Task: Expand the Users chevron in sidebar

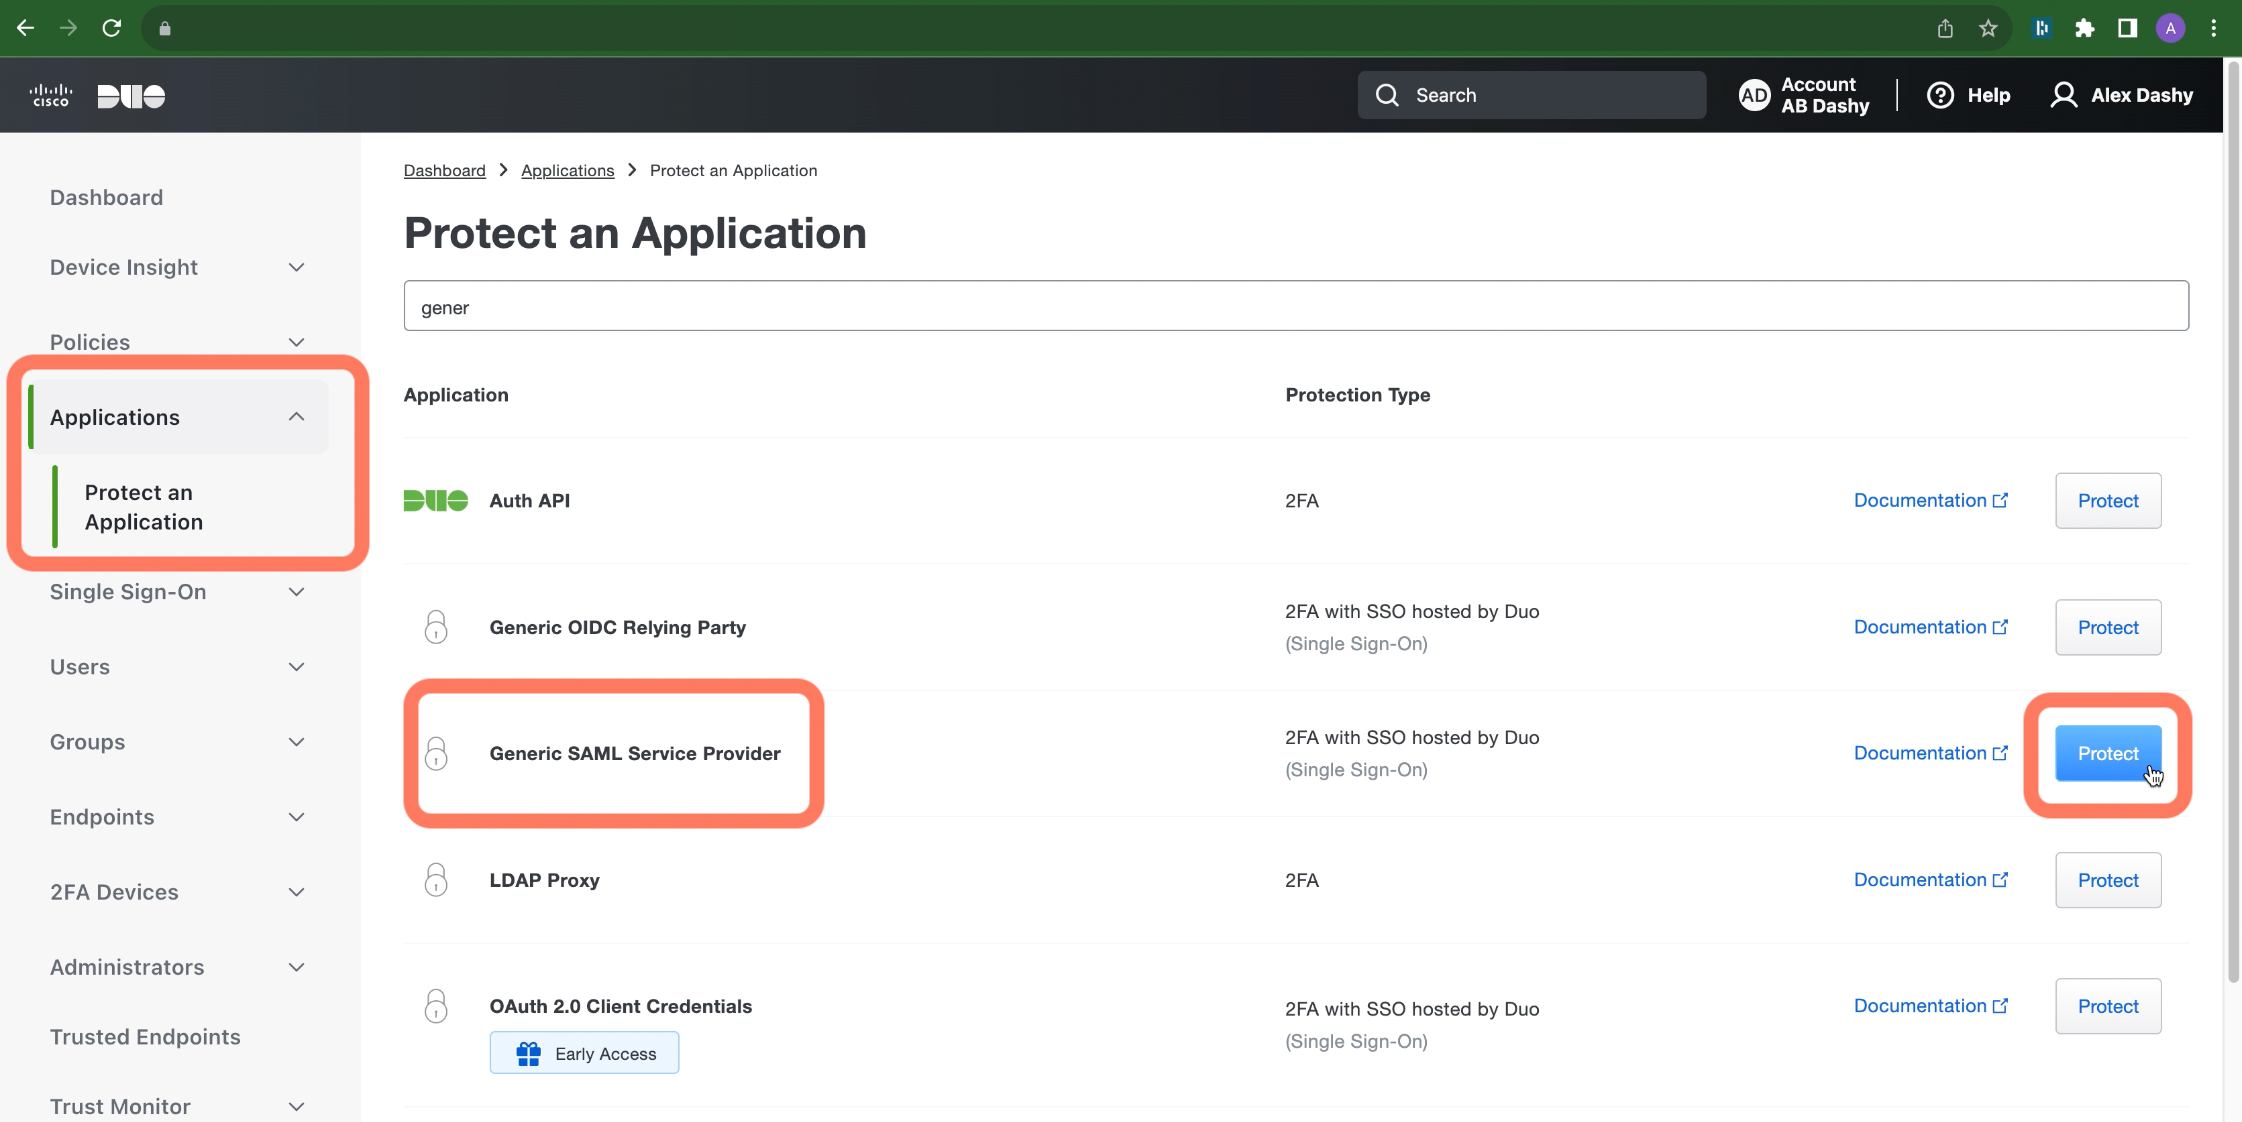Action: (296, 667)
